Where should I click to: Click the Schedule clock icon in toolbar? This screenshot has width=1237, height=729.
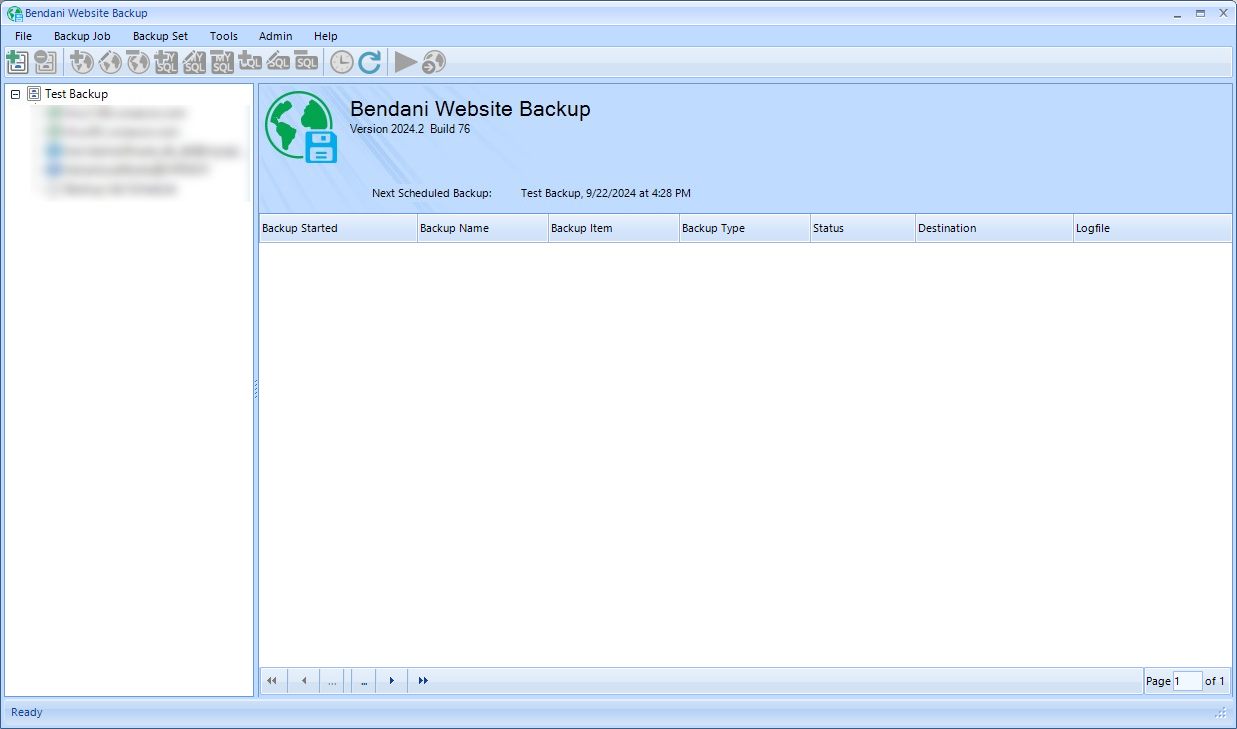[x=342, y=62]
